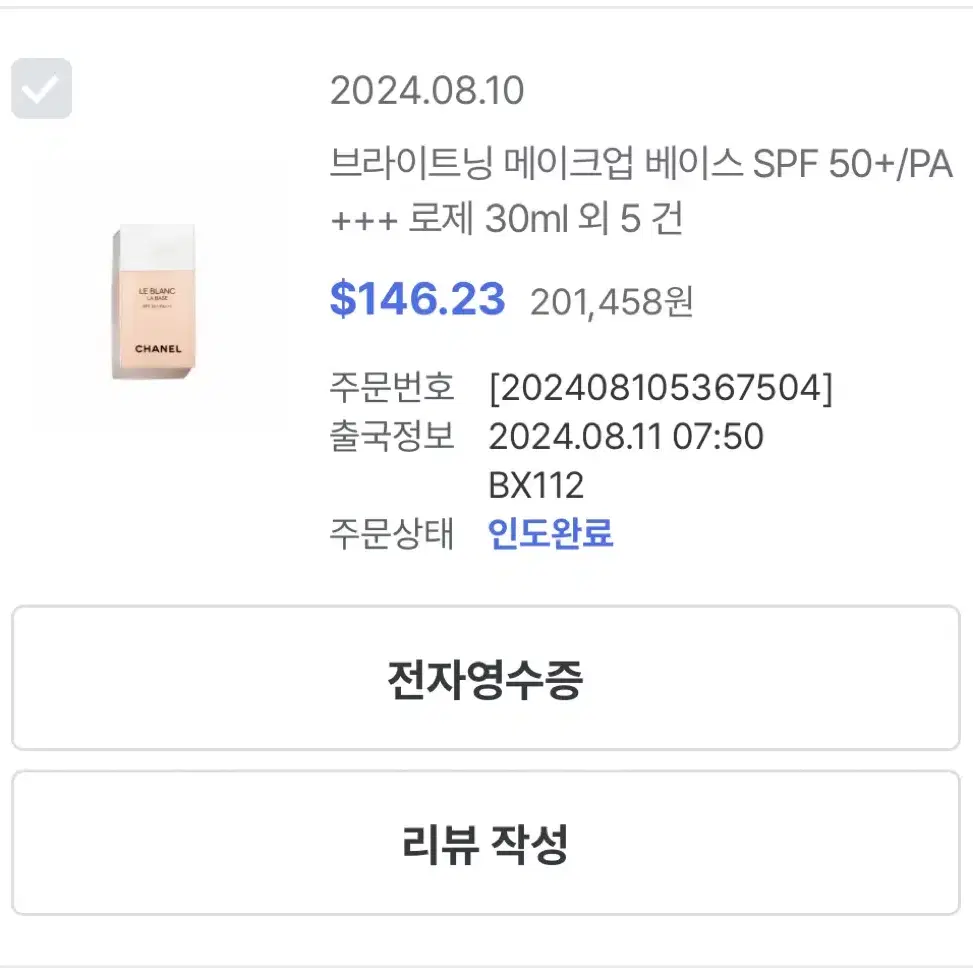Screen dimensions: 973x973
Task: Open the Chanel Le Blanc product thumbnail
Action: pos(154,302)
